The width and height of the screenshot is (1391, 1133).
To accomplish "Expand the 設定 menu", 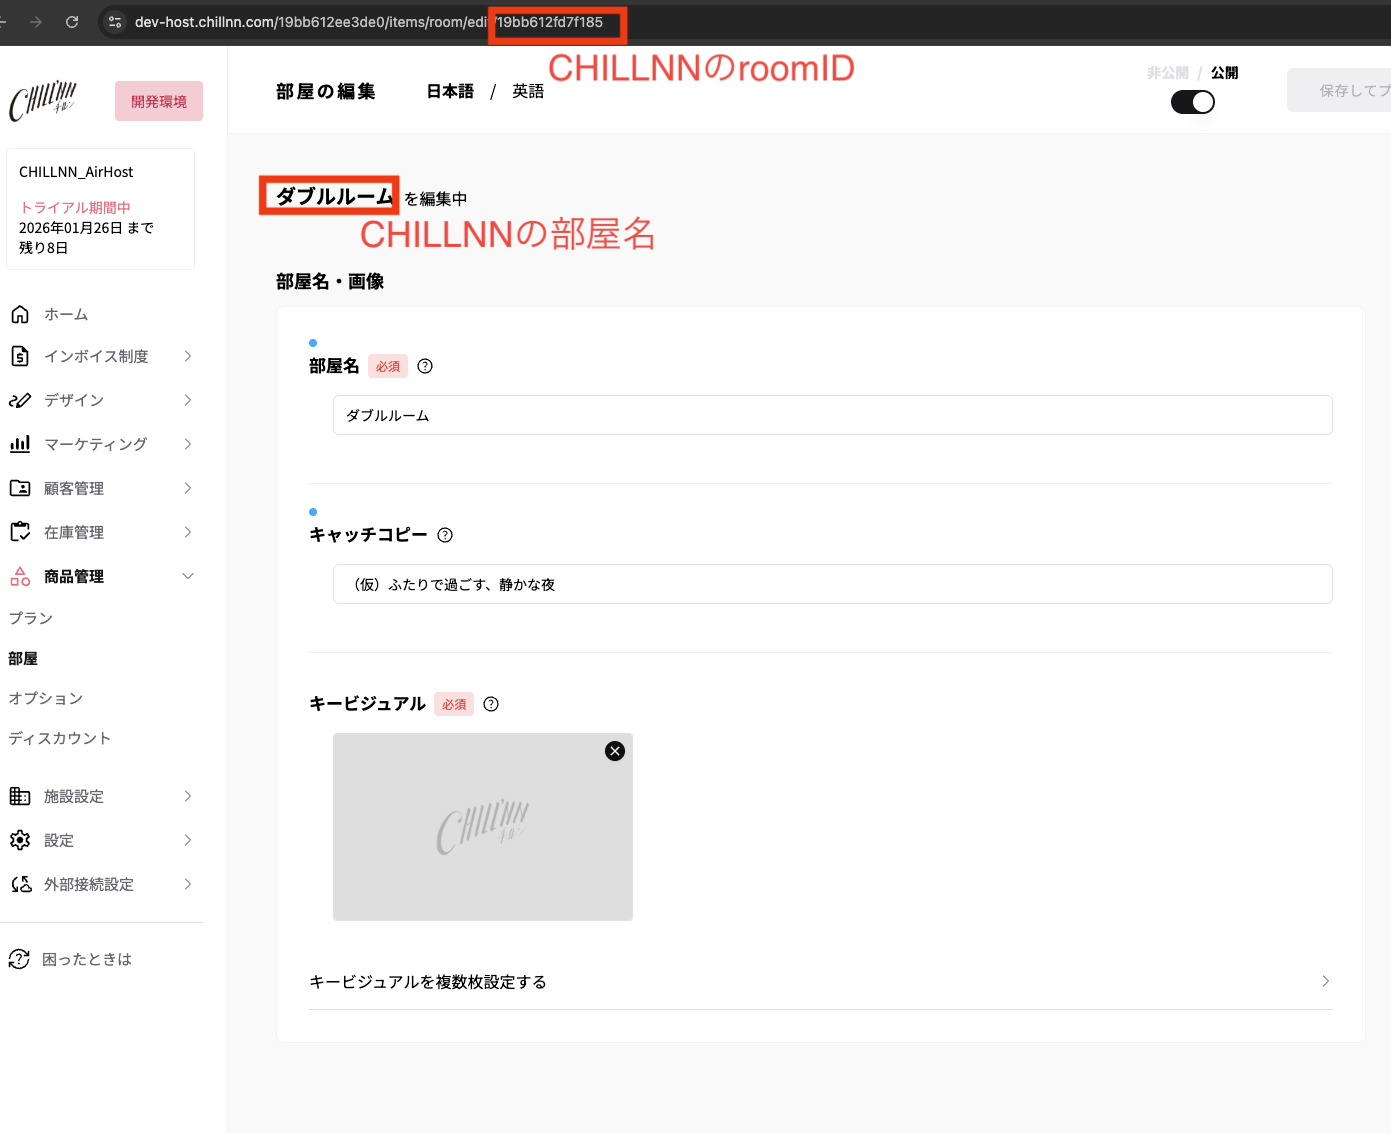I will coord(188,840).
